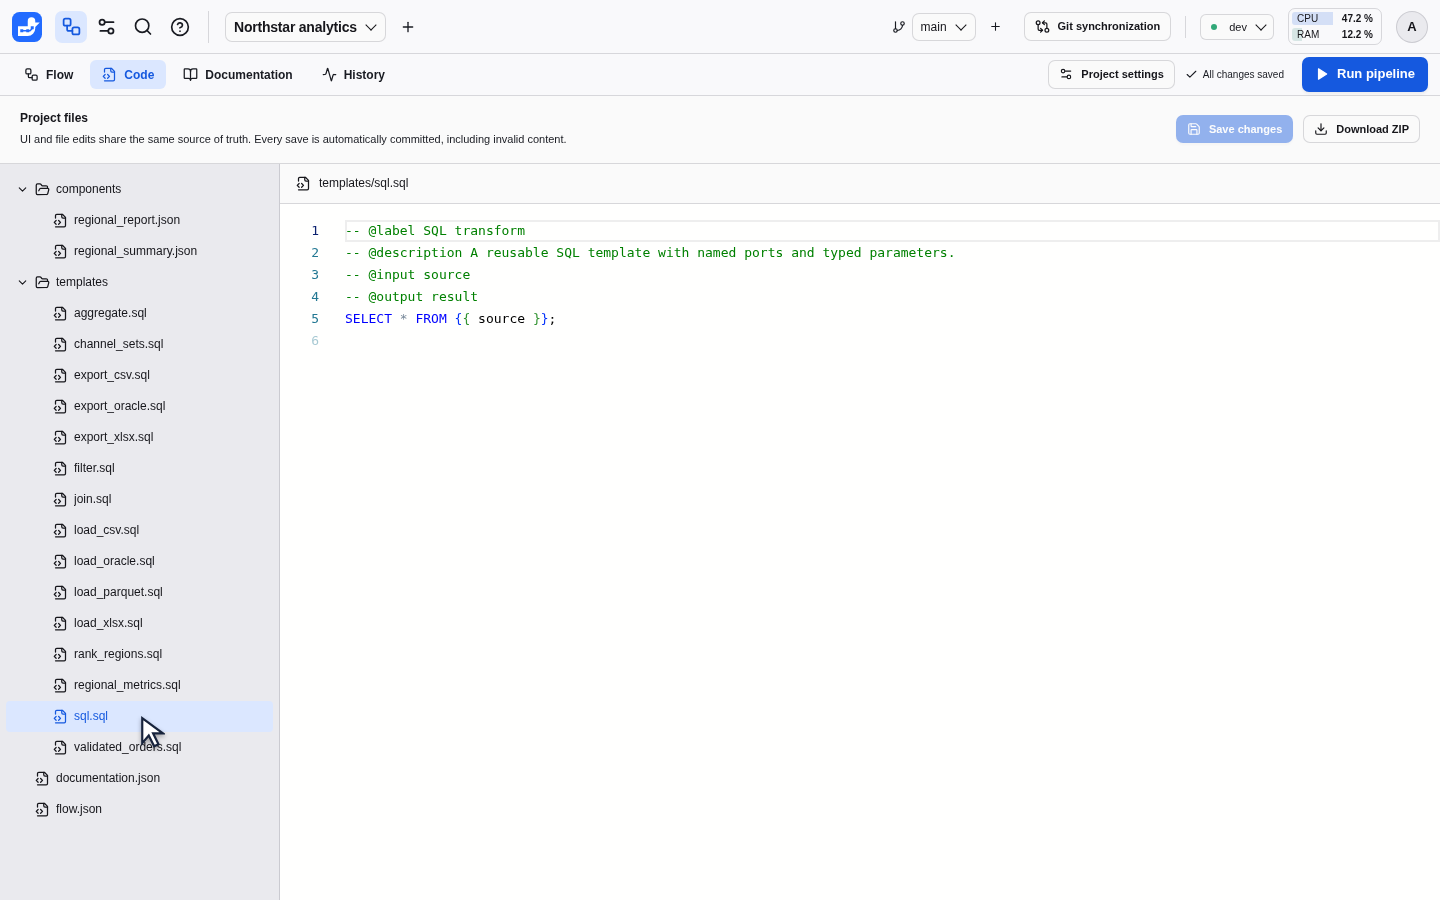The width and height of the screenshot is (1440, 900).
Task: Open the settings sliders icon in top bar
Action: tap(107, 27)
